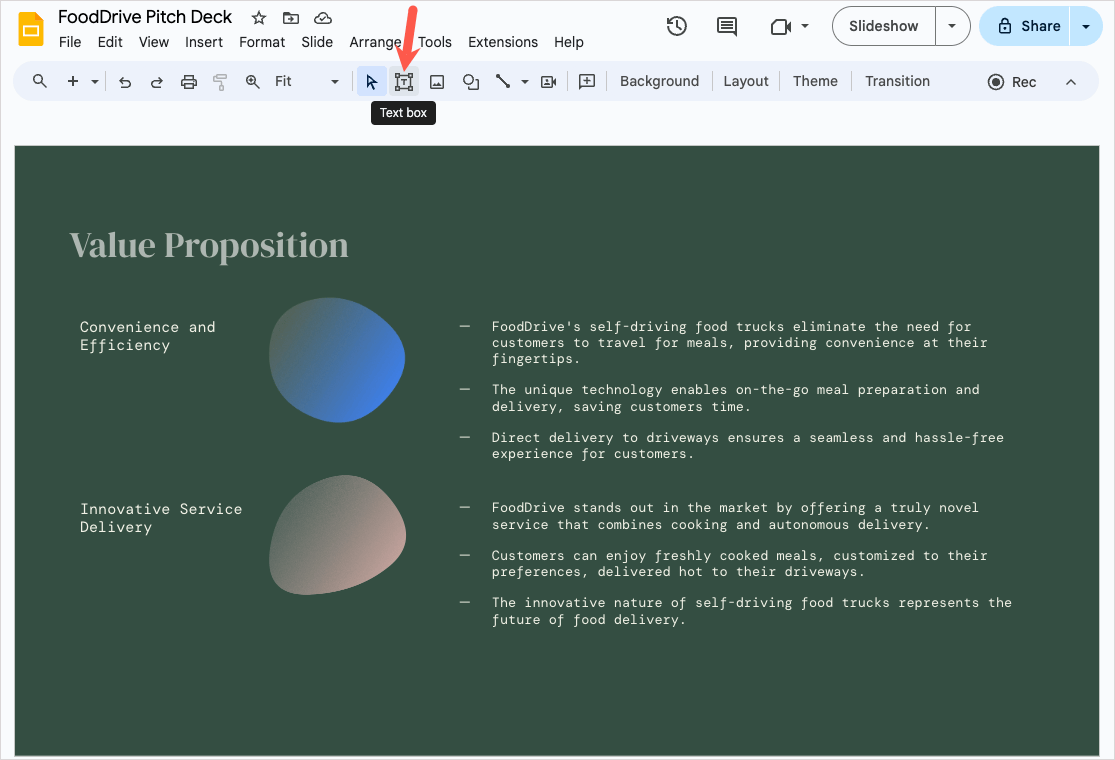Click the video call camera icon
Screen dimensions: 1115x760
coord(781,27)
